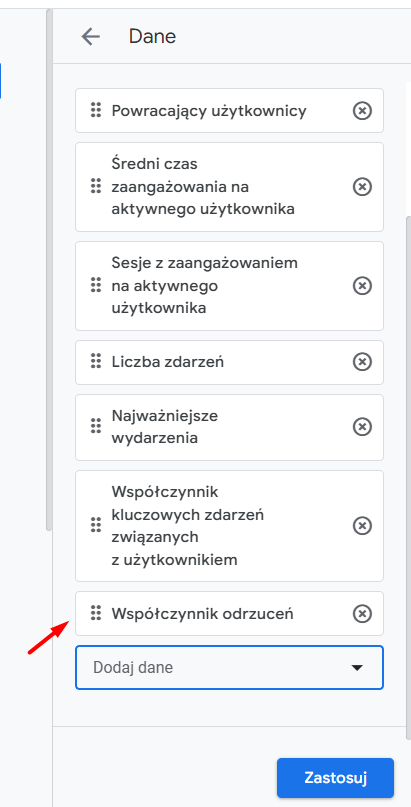
Task: Click drag handle of Średni czas zaangażowania
Action: 96,186
